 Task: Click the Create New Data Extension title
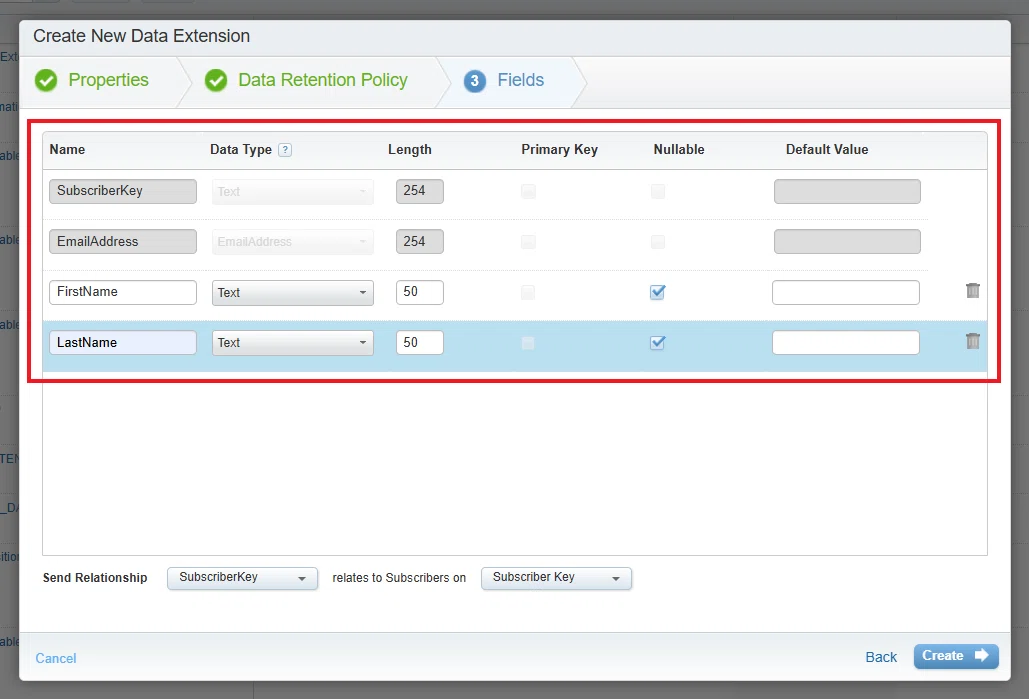142,36
